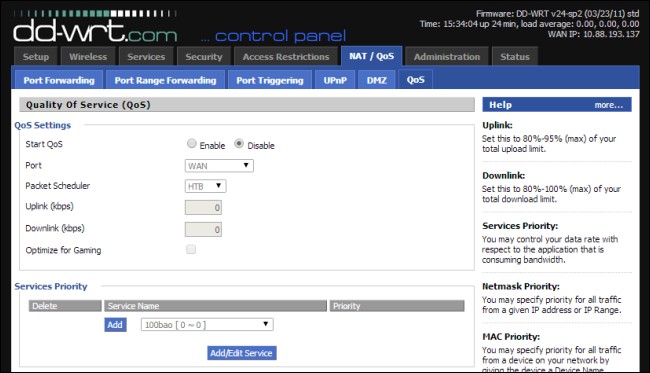Select the NAT / QoS tab

click(371, 56)
